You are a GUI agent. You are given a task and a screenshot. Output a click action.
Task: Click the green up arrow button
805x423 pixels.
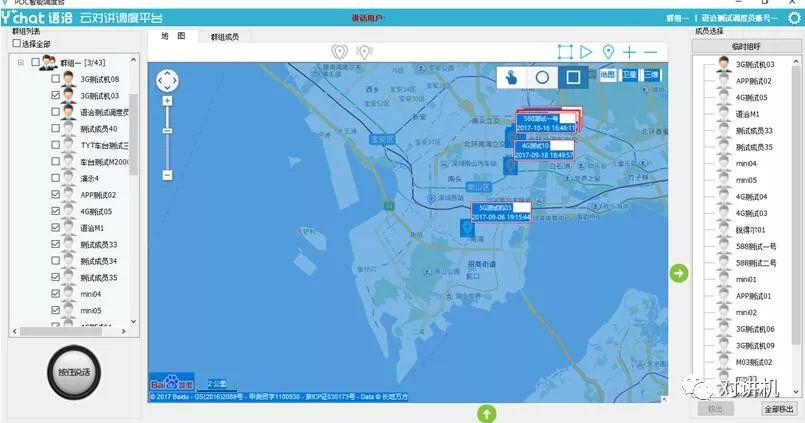click(x=487, y=414)
